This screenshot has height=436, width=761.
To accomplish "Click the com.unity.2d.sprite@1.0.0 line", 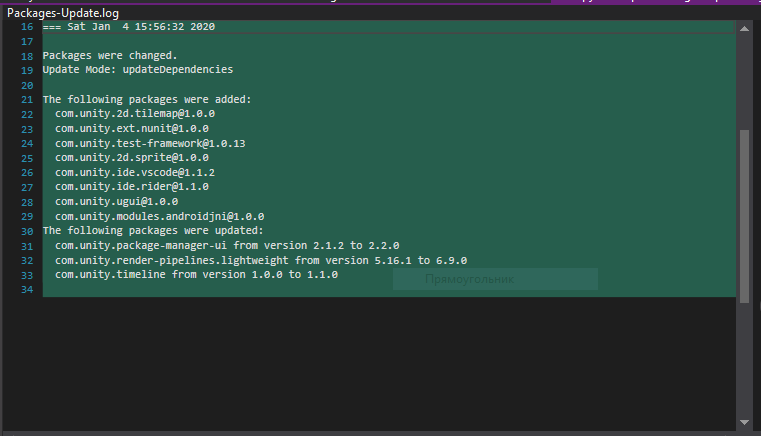I will click(132, 158).
